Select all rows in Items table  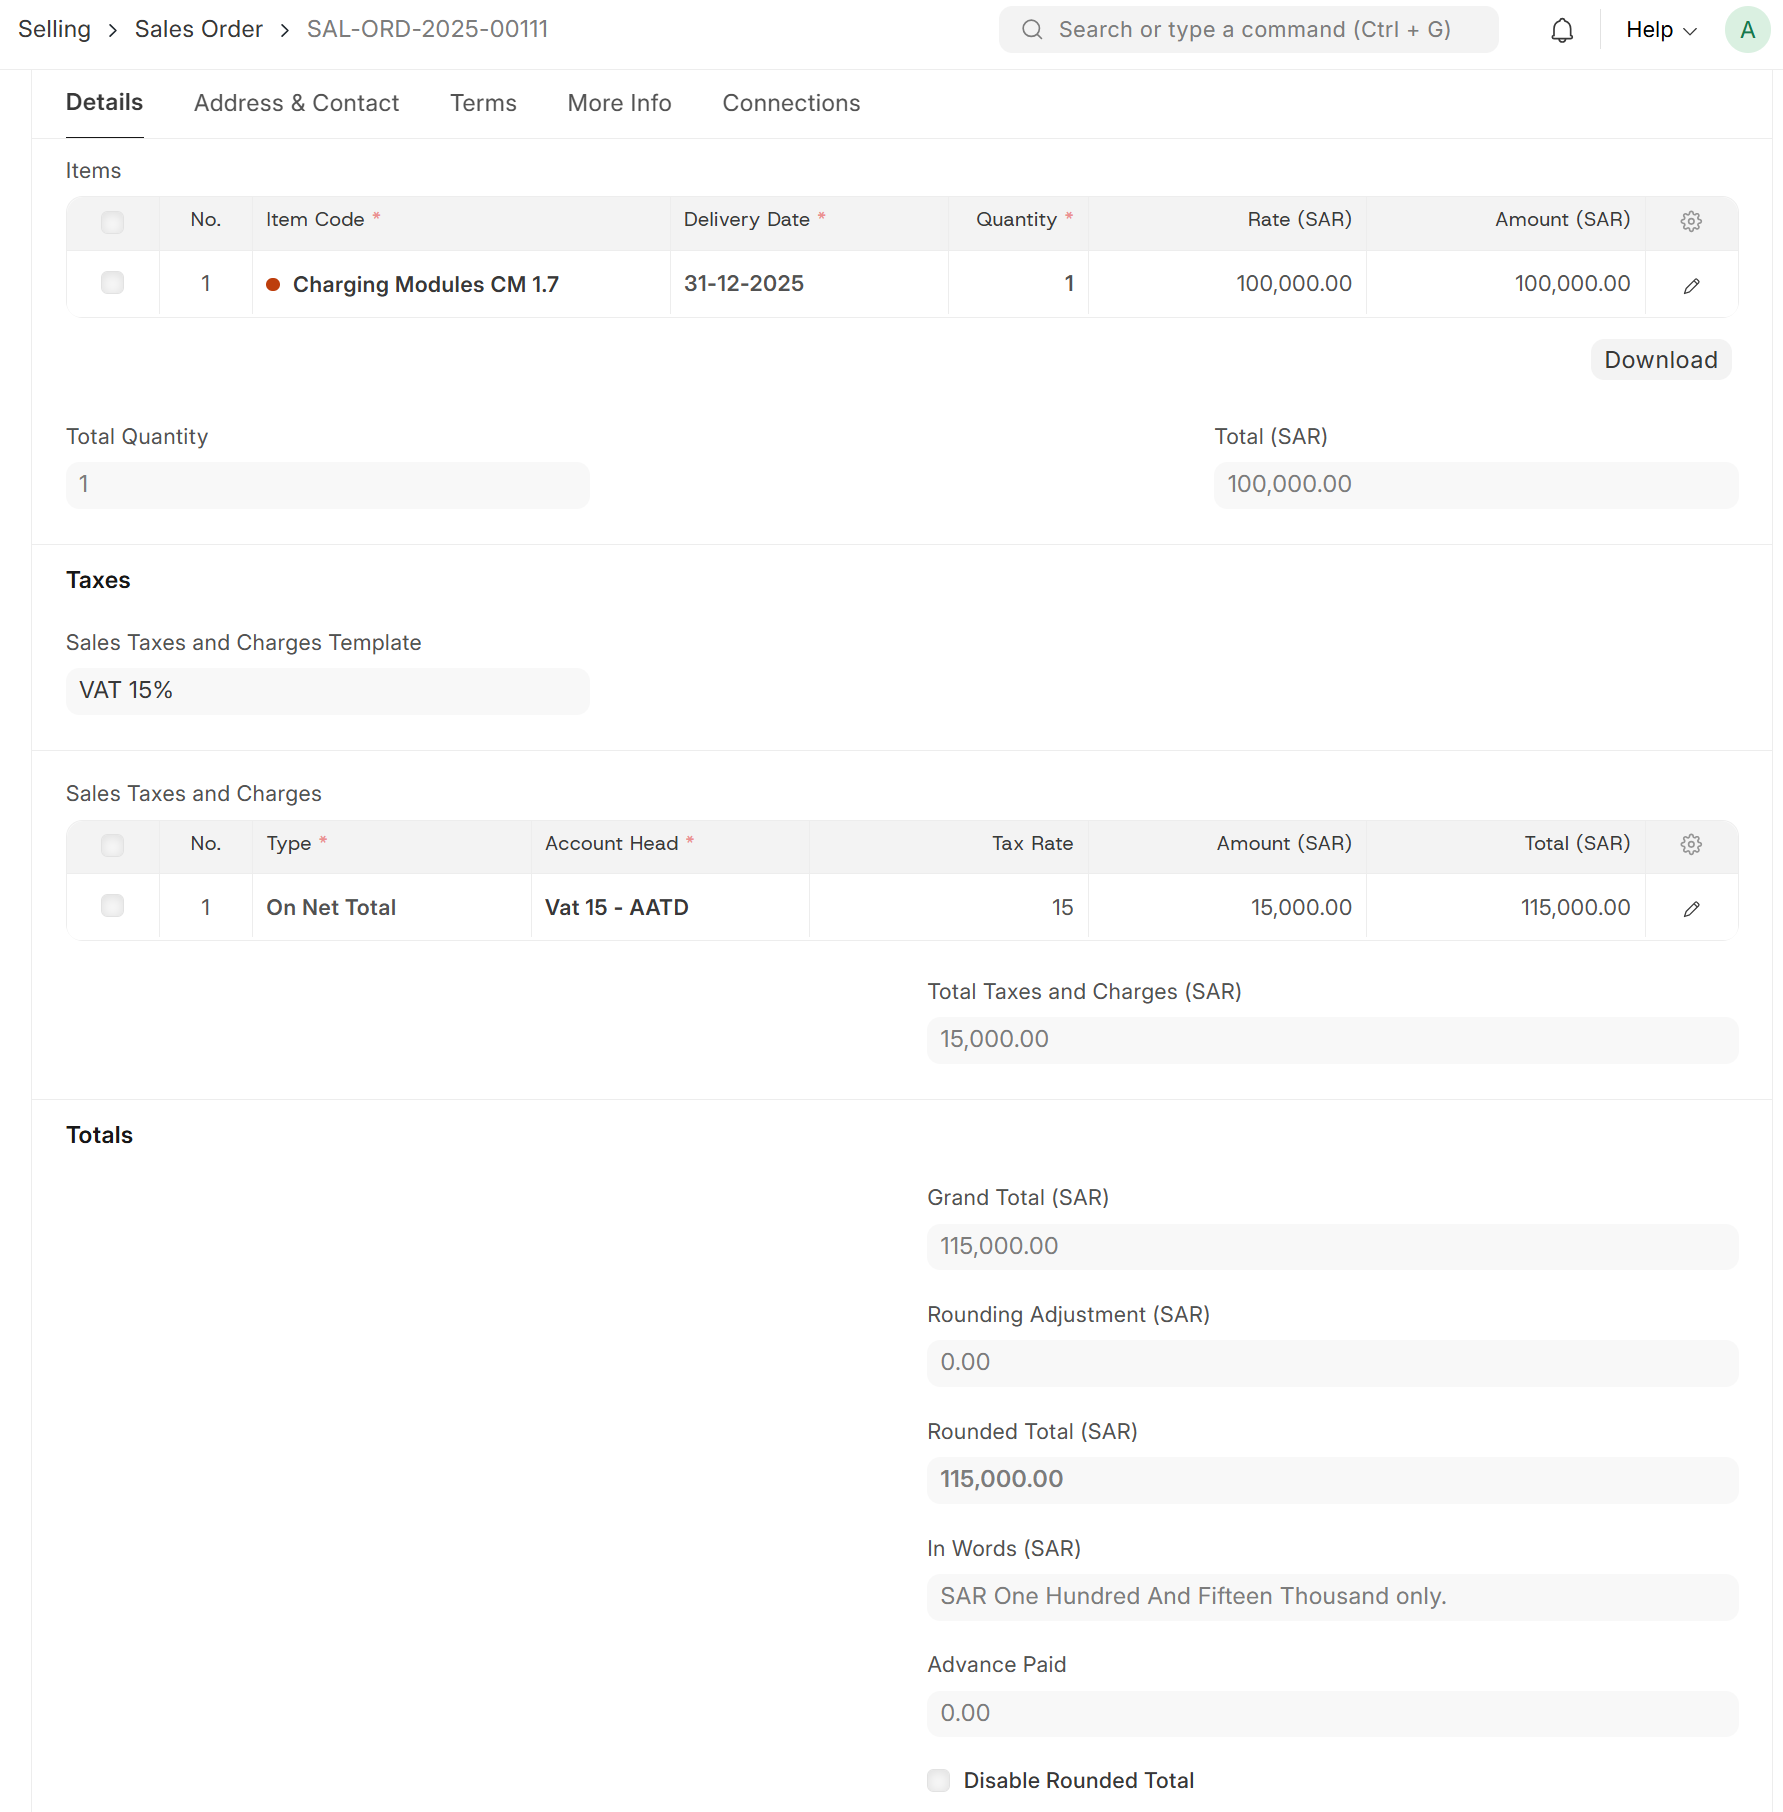tap(113, 221)
